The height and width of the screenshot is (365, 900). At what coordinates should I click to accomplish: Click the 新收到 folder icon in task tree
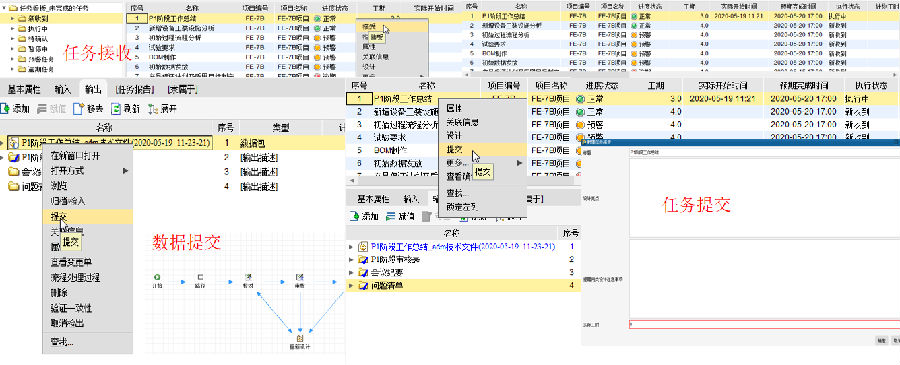pyautogui.click(x=22, y=18)
